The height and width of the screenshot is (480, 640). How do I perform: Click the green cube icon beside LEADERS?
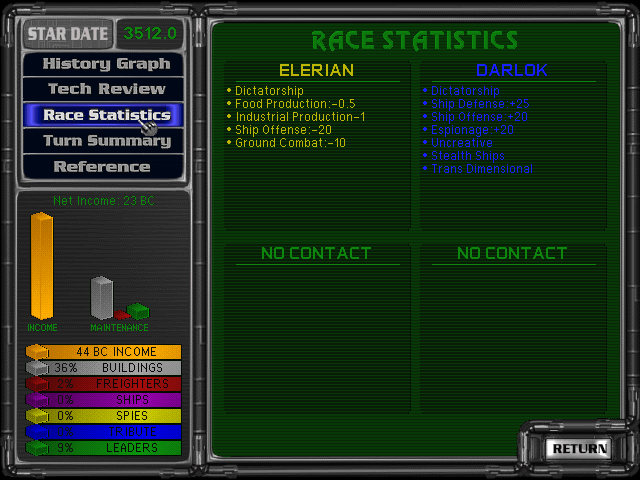tap(37, 448)
